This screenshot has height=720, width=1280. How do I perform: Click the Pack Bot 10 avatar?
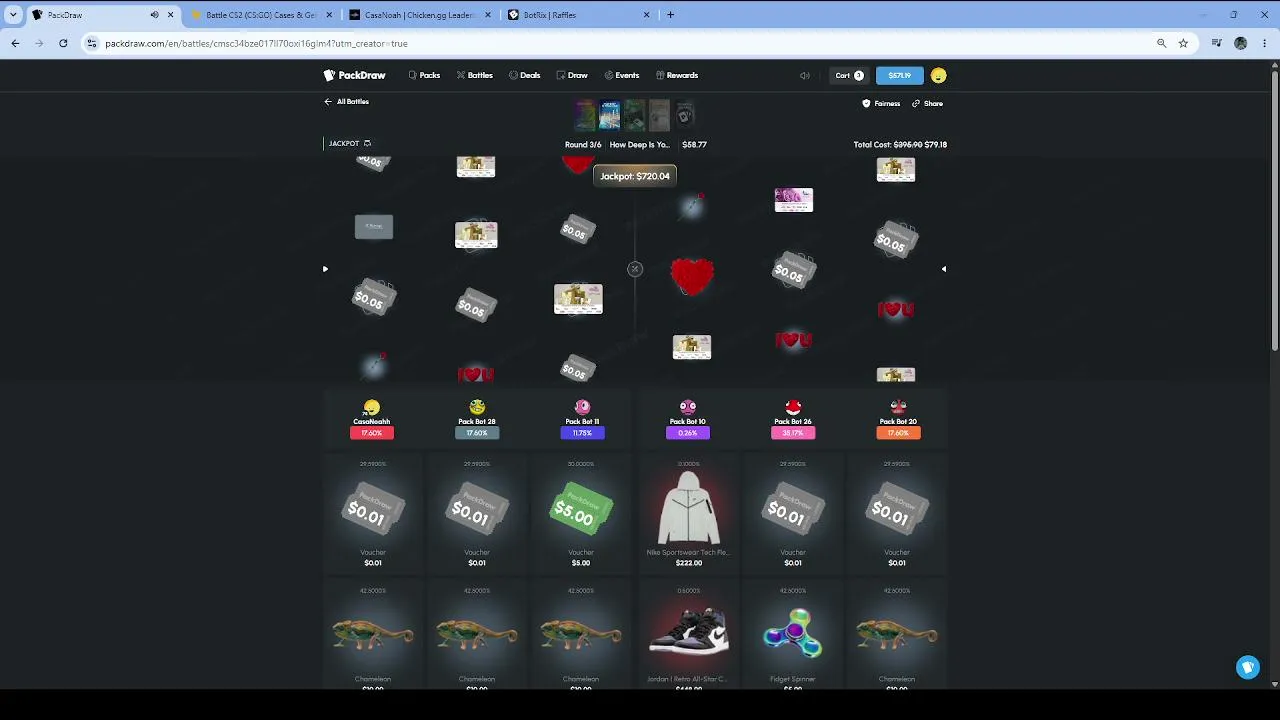[687, 407]
